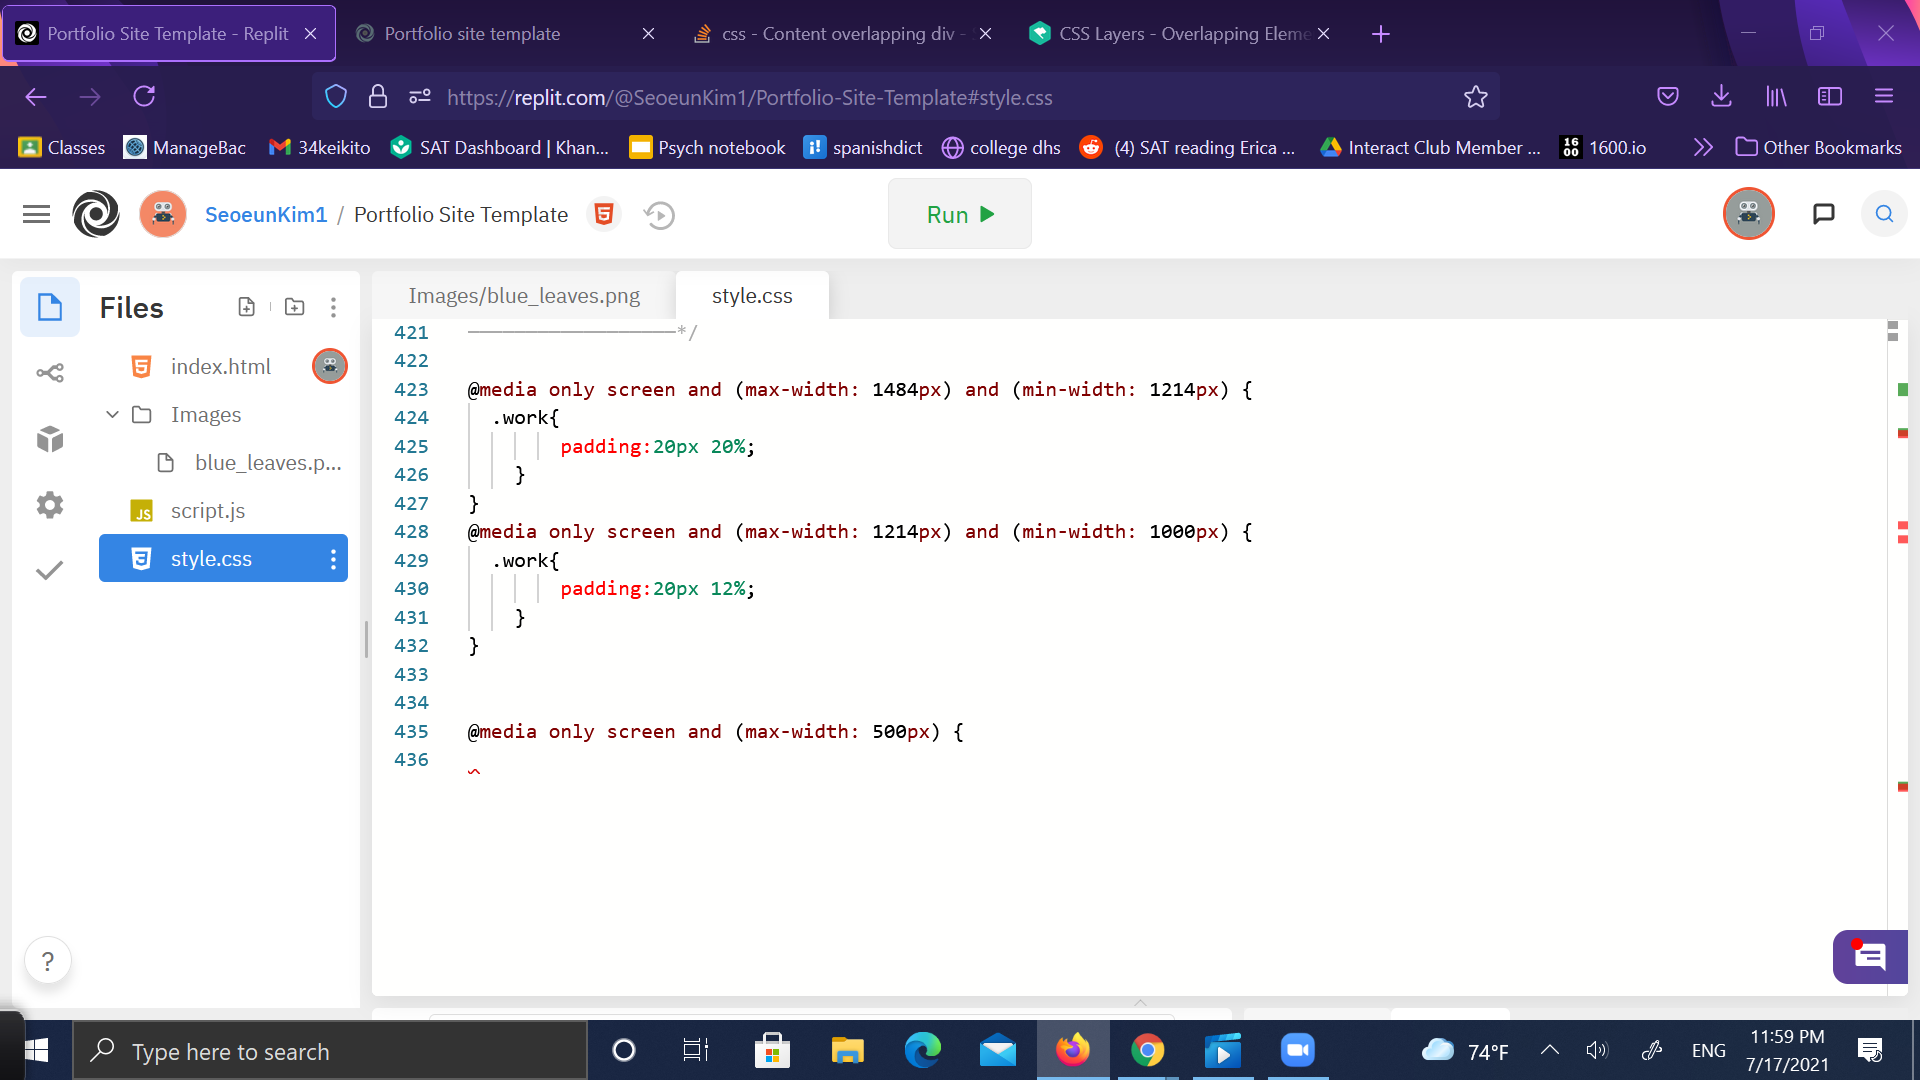The height and width of the screenshot is (1080, 1920).
Task: Switch to Images/blue_leaves.png editor tab
Action: tap(524, 296)
